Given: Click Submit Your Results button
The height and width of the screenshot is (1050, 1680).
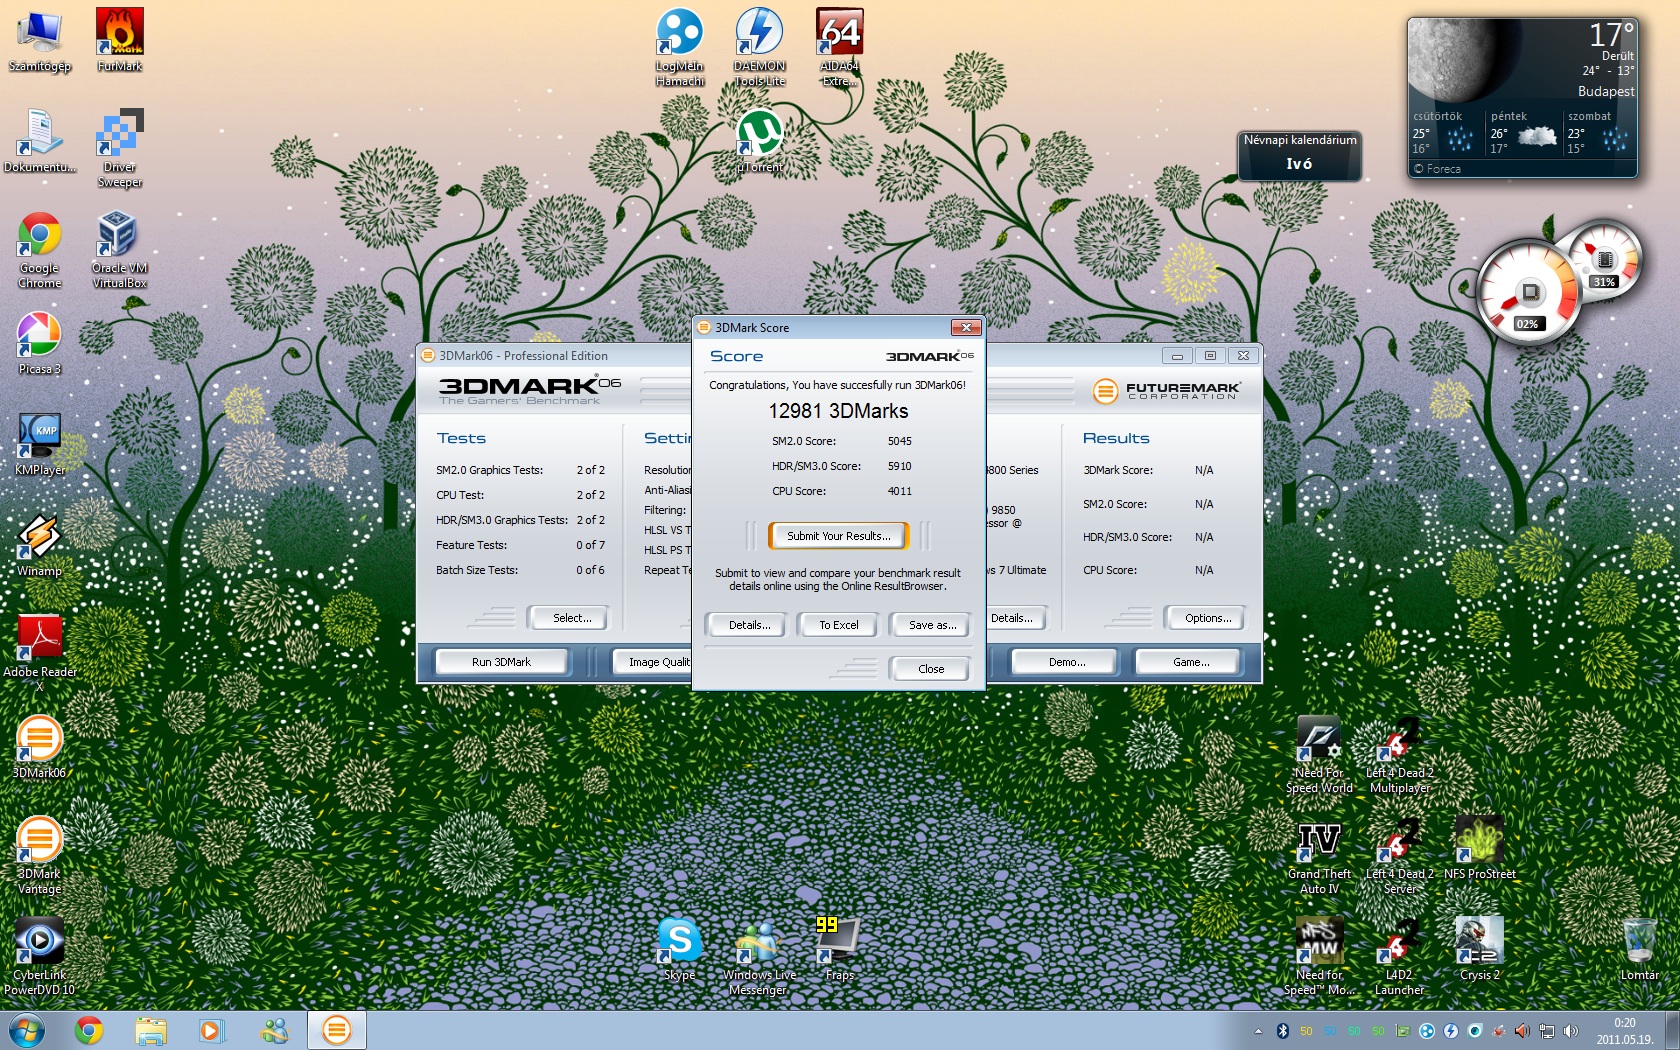Looking at the screenshot, I should pos(838,536).
